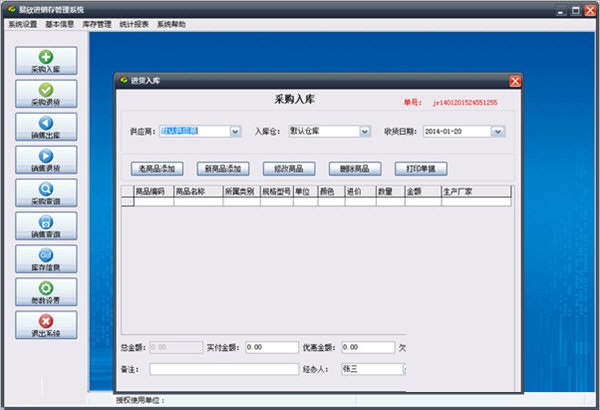600x410 pixels.
Task: Click the 数量 column header
Action: (390, 191)
